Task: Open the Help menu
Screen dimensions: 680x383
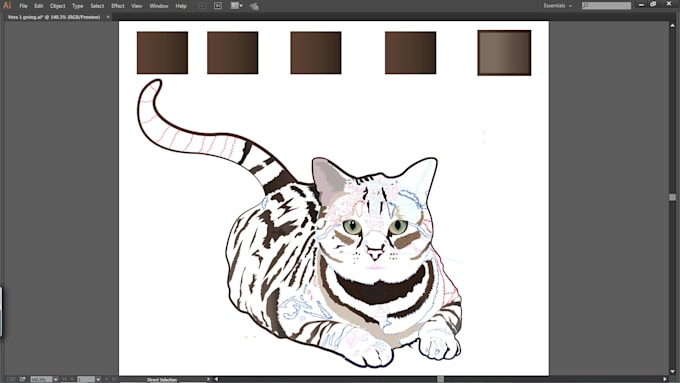Action: (181, 6)
